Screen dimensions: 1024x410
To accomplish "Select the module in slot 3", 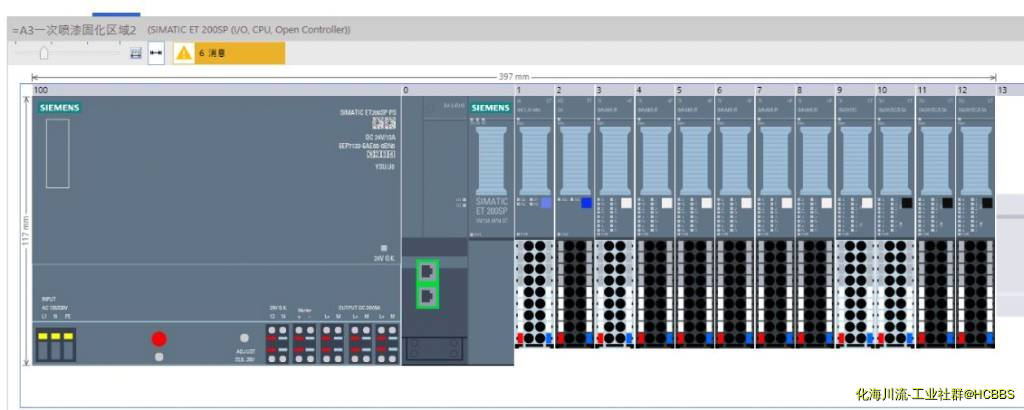I will (x=615, y=222).
